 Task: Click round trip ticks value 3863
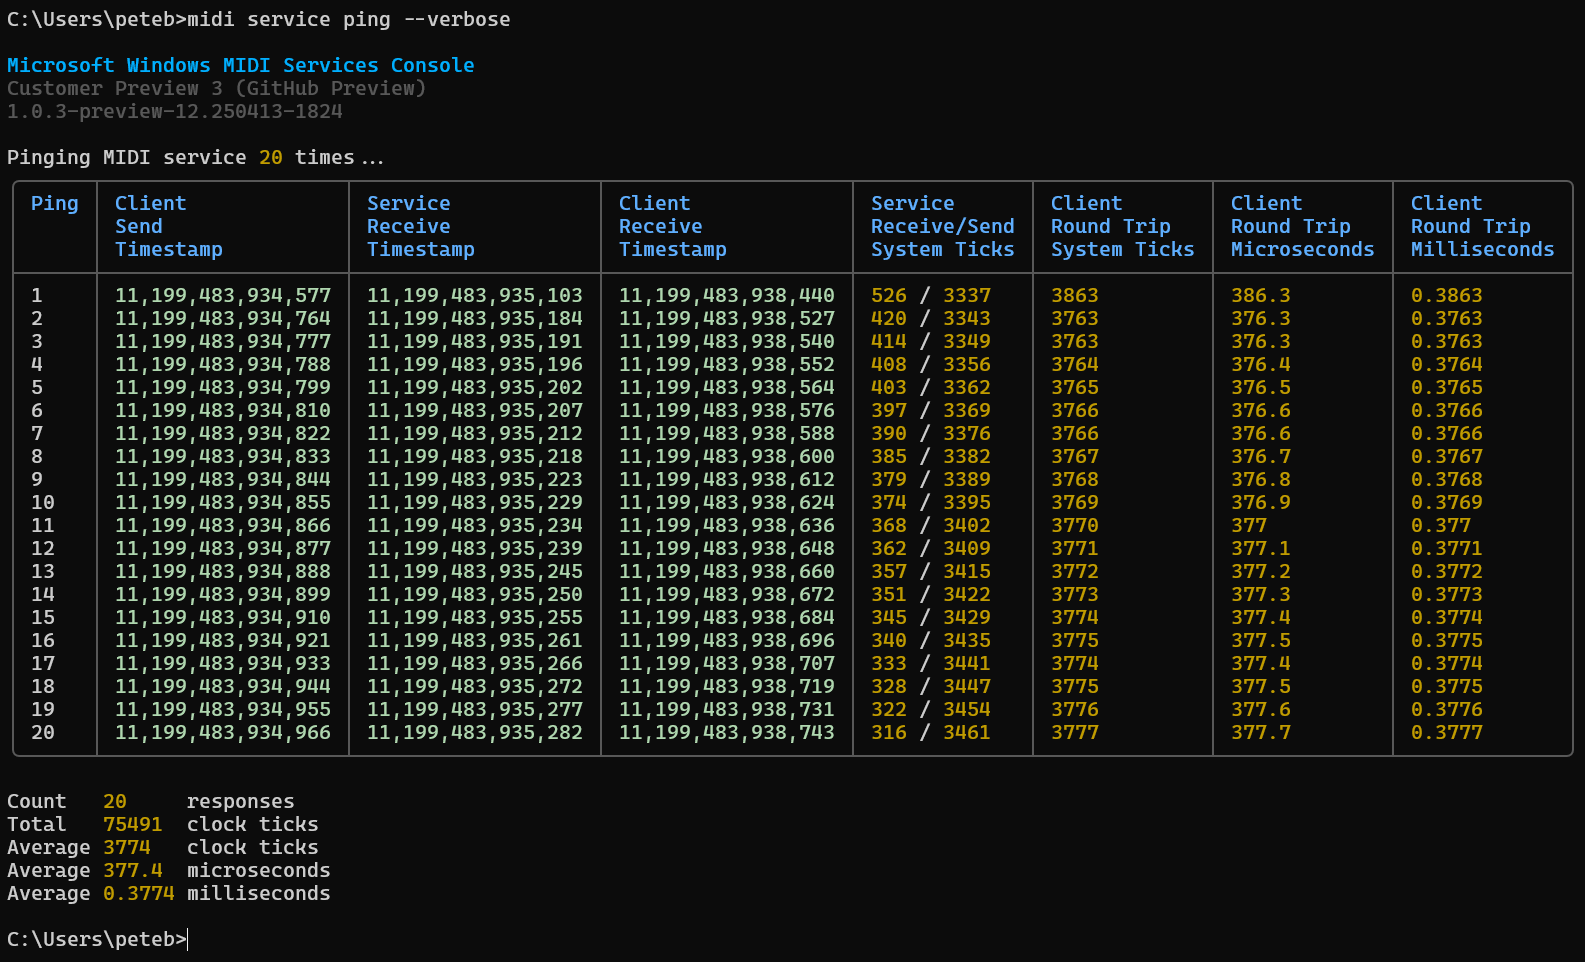point(1075,295)
